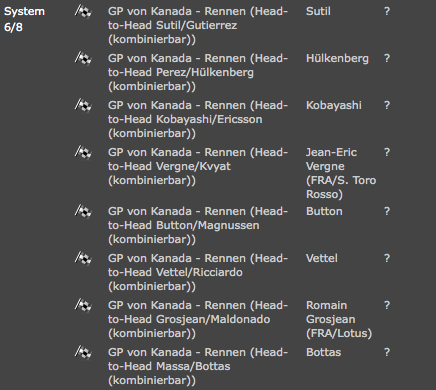Click racing flag icon for Massa/Bottas bet
Viewport: 436px width, 390px height.
83,353
